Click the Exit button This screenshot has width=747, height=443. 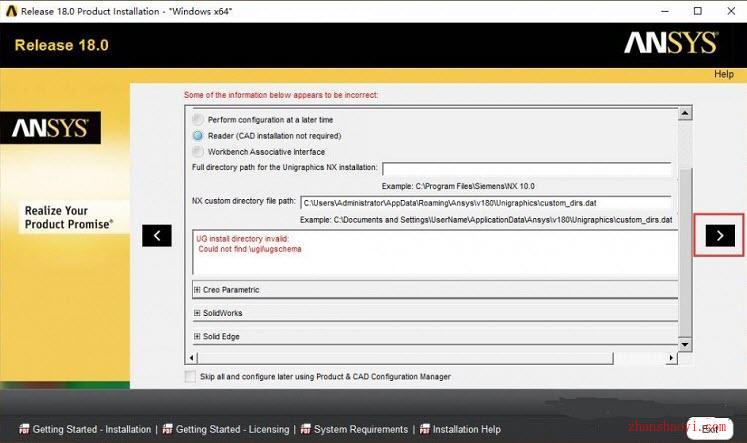pos(710,429)
